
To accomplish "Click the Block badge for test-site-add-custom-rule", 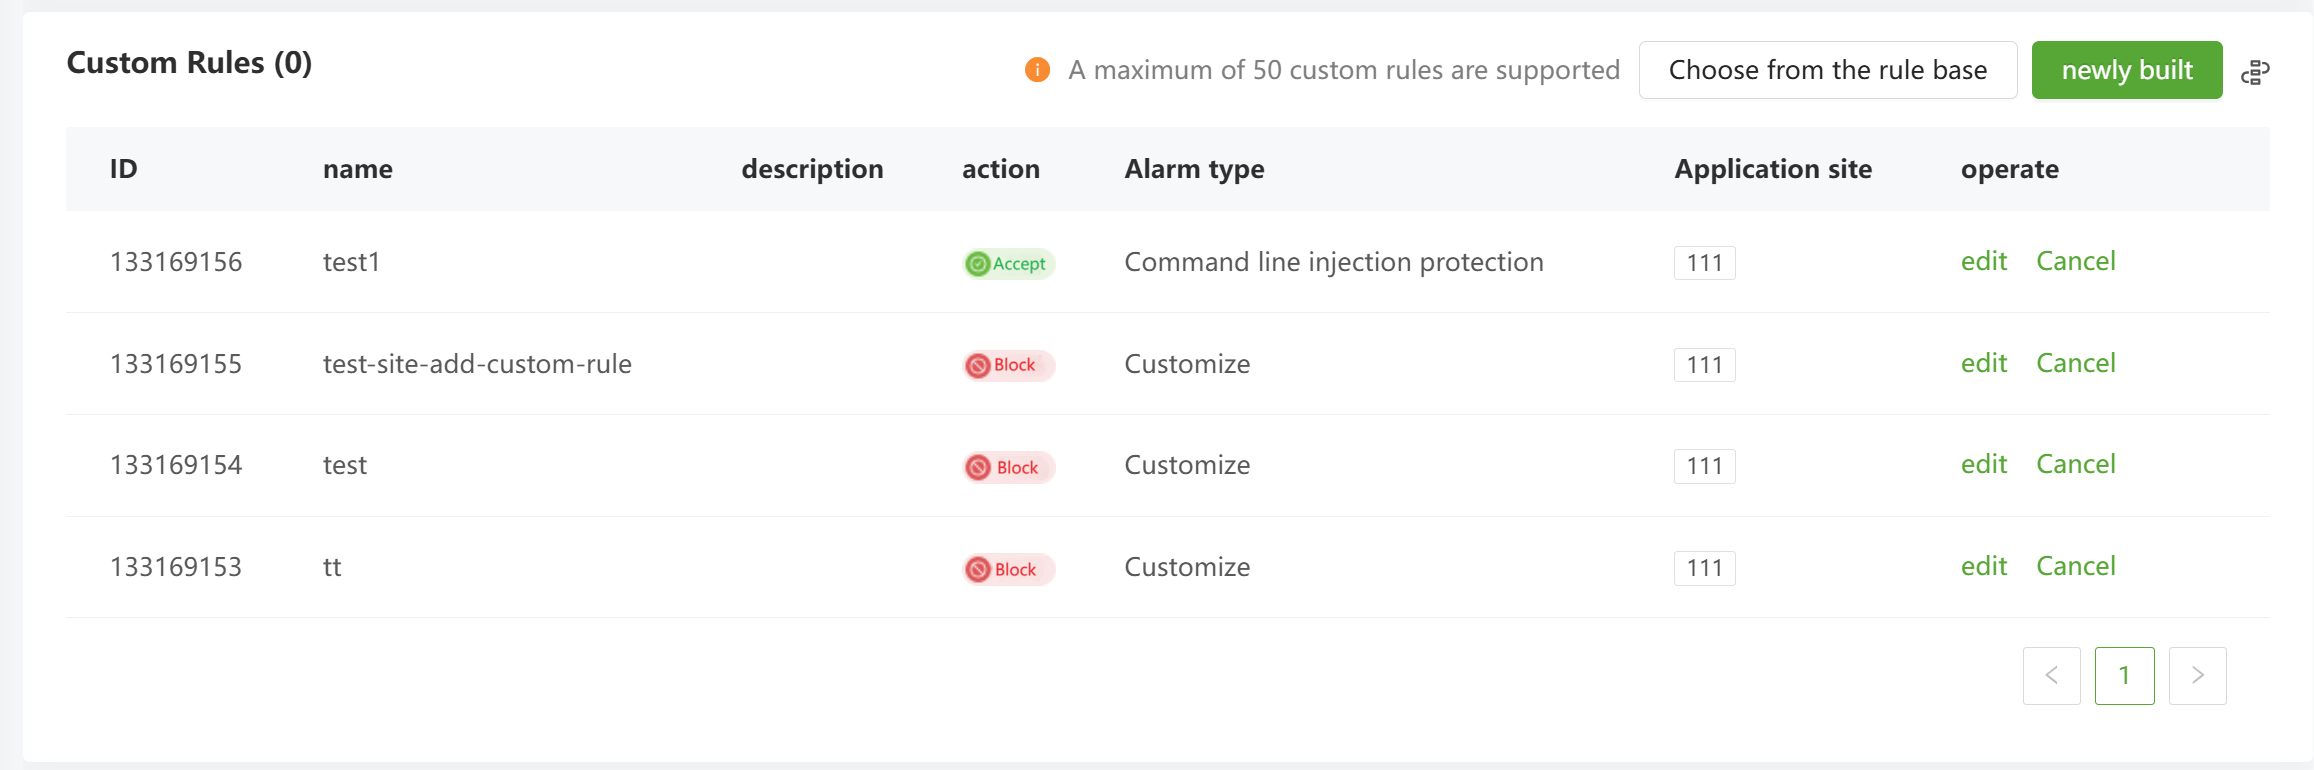I will (x=1009, y=365).
